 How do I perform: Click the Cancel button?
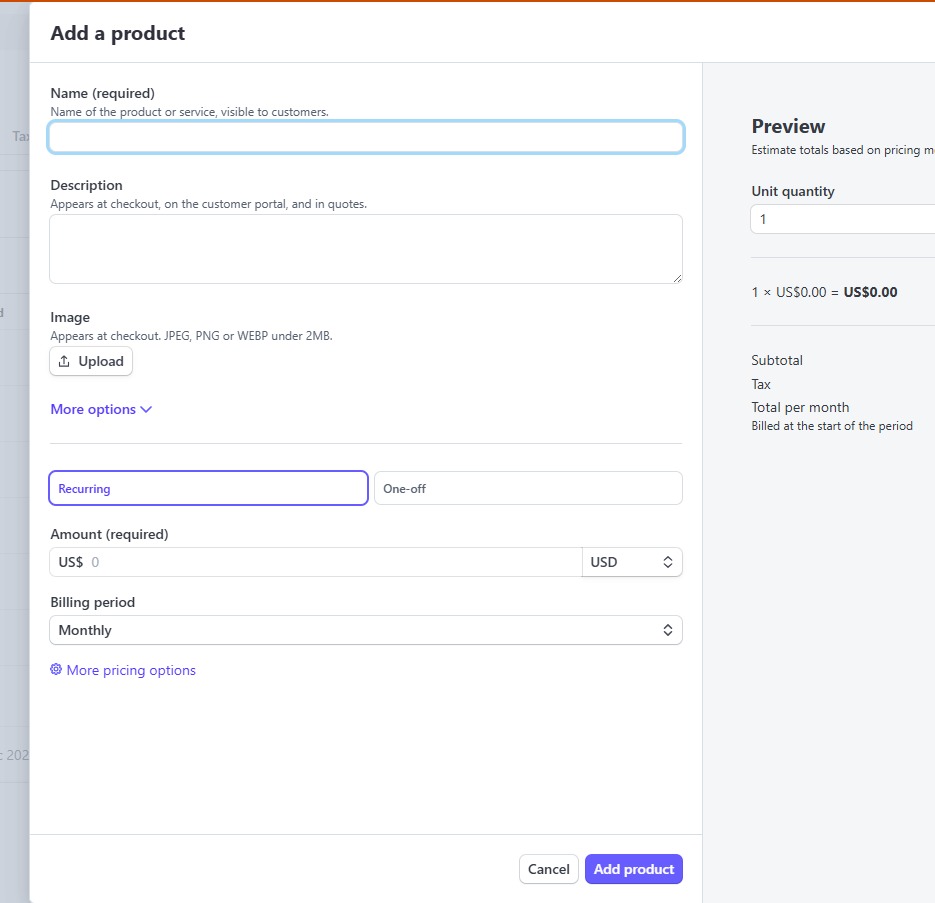pos(549,869)
